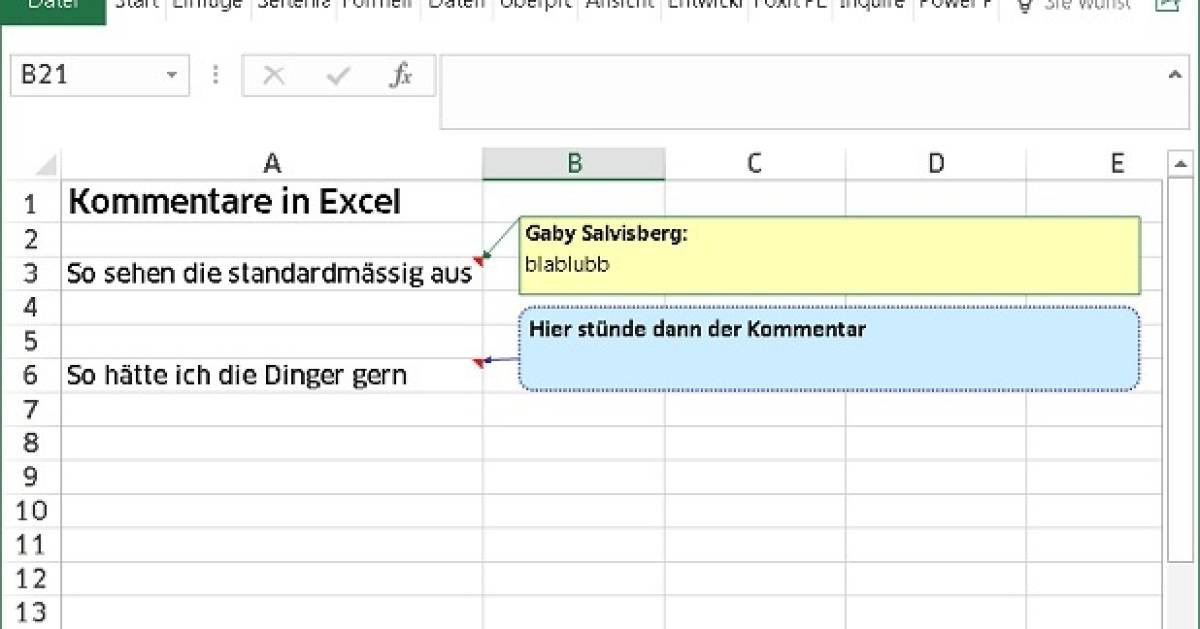
Task: Select the cell 'So hätte ich die Dinger gern'
Action: (272, 376)
